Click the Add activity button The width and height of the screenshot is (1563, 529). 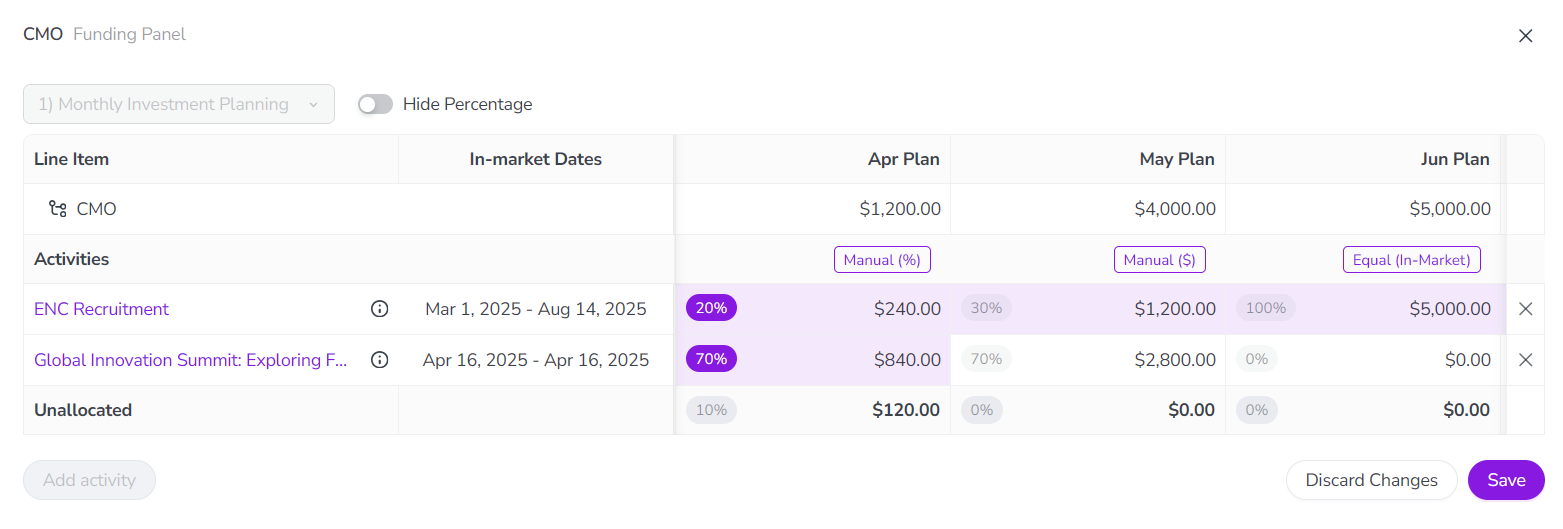[x=89, y=480]
